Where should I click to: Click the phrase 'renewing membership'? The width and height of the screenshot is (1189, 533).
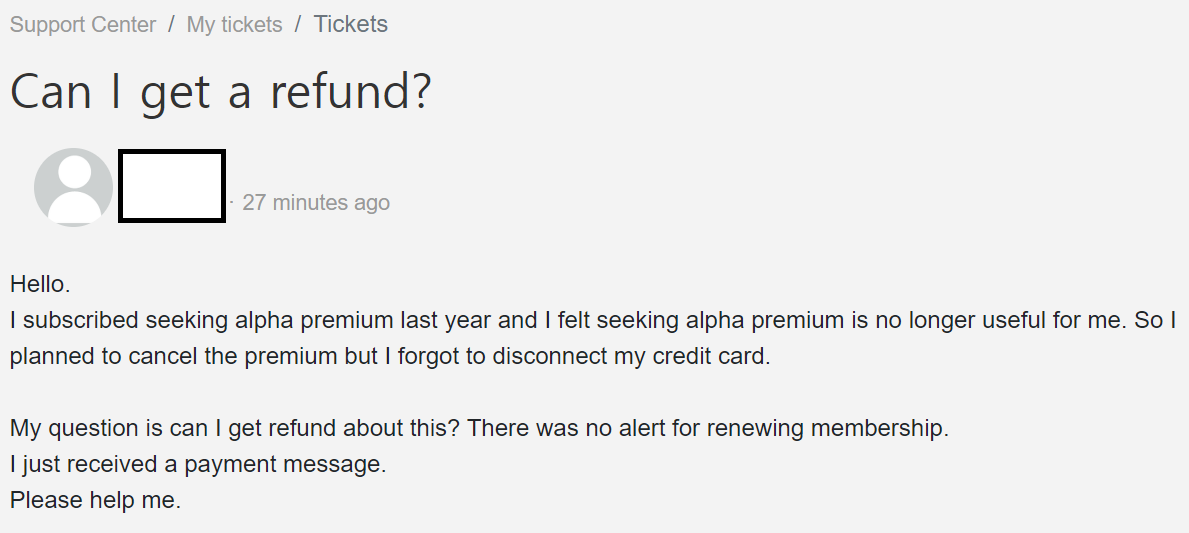pyautogui.click(x=826, y=429)
